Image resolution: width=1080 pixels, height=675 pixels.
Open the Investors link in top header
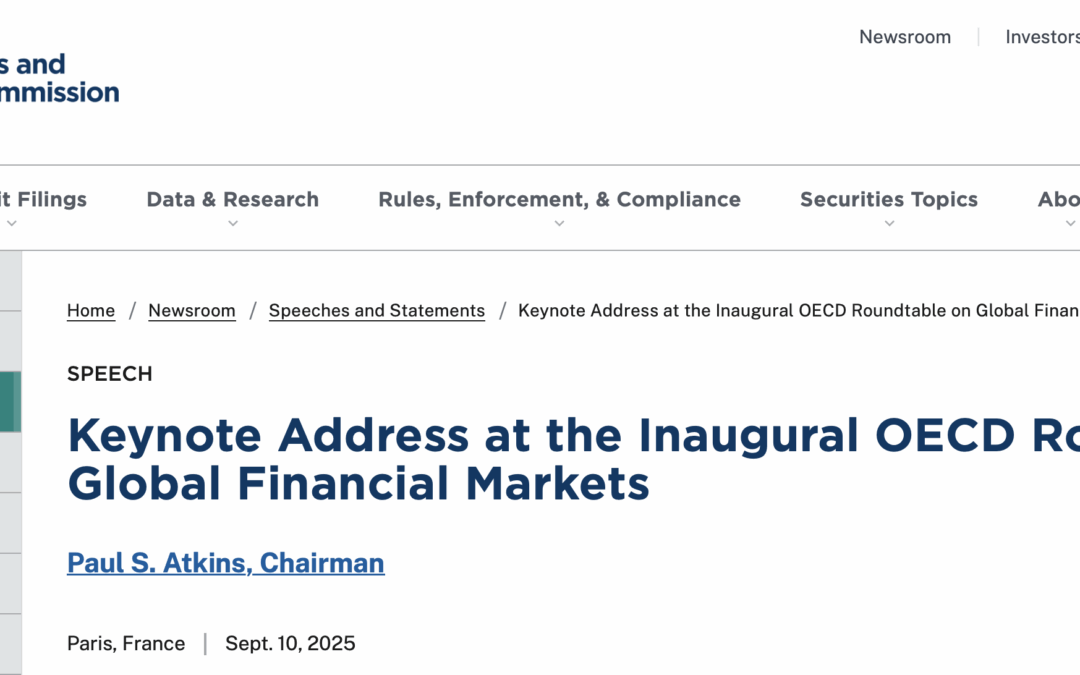(x=1042, y=37)
